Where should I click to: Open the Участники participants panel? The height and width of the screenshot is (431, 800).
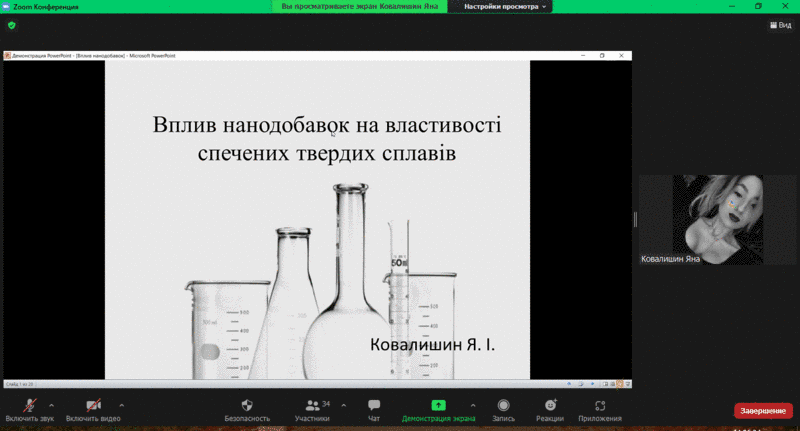pyautogui.click(x=313, y=405)
